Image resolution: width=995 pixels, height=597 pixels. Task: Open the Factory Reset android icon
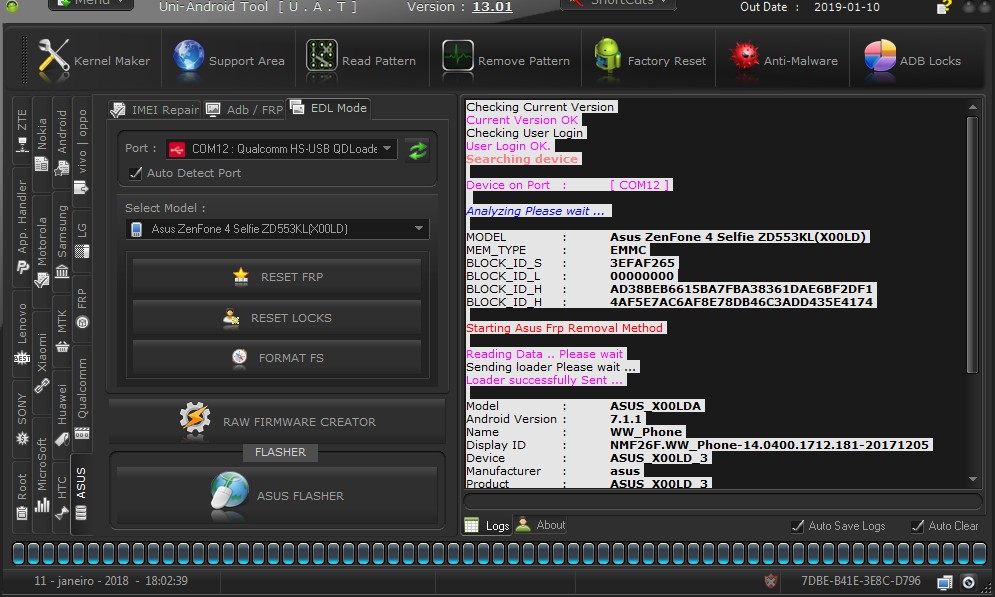[607, 57]
